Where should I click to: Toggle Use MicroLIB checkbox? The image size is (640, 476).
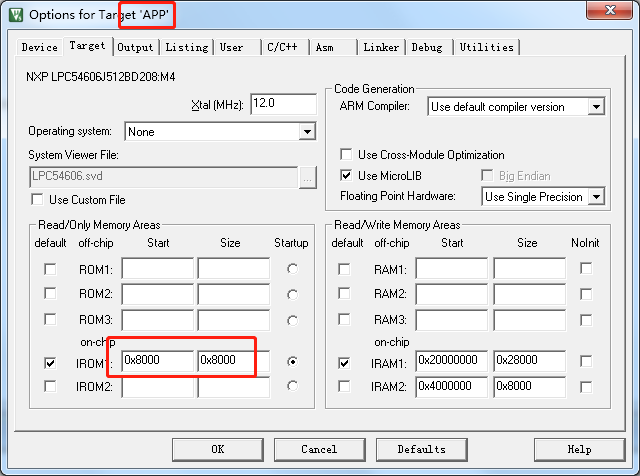(346, 176)
